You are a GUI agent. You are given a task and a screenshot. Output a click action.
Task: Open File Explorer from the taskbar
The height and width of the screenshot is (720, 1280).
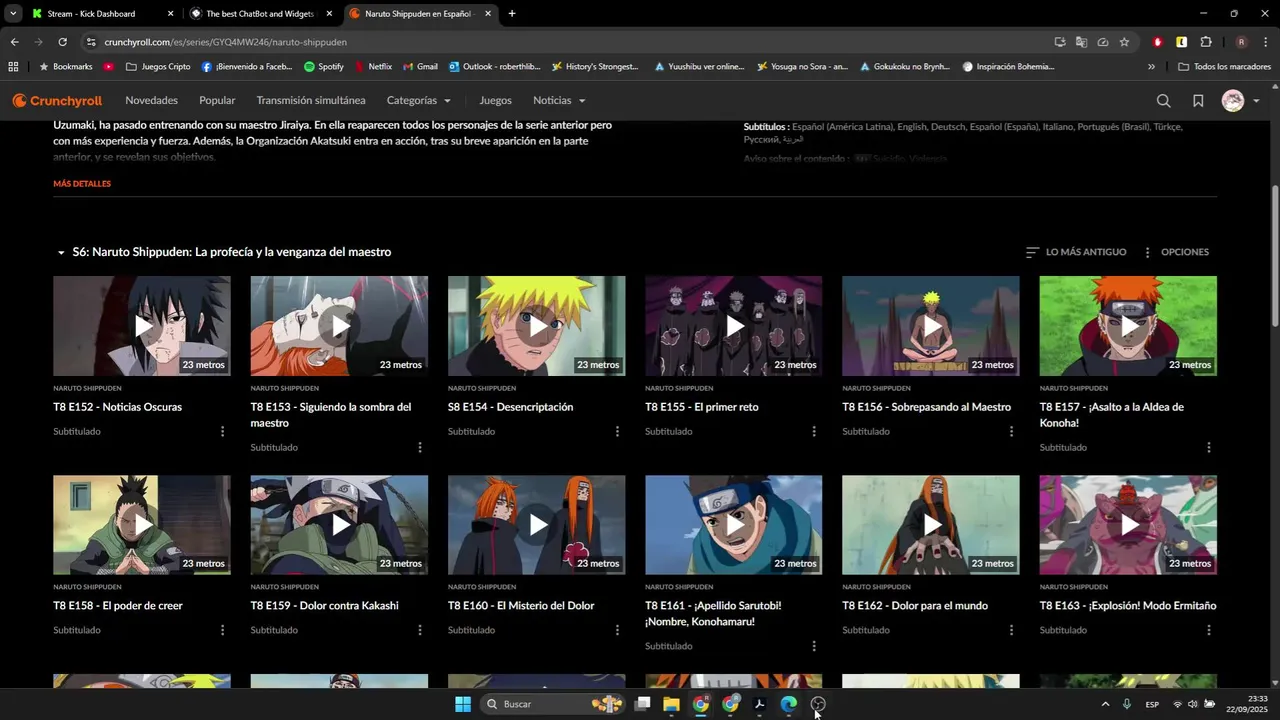point(671,704)
